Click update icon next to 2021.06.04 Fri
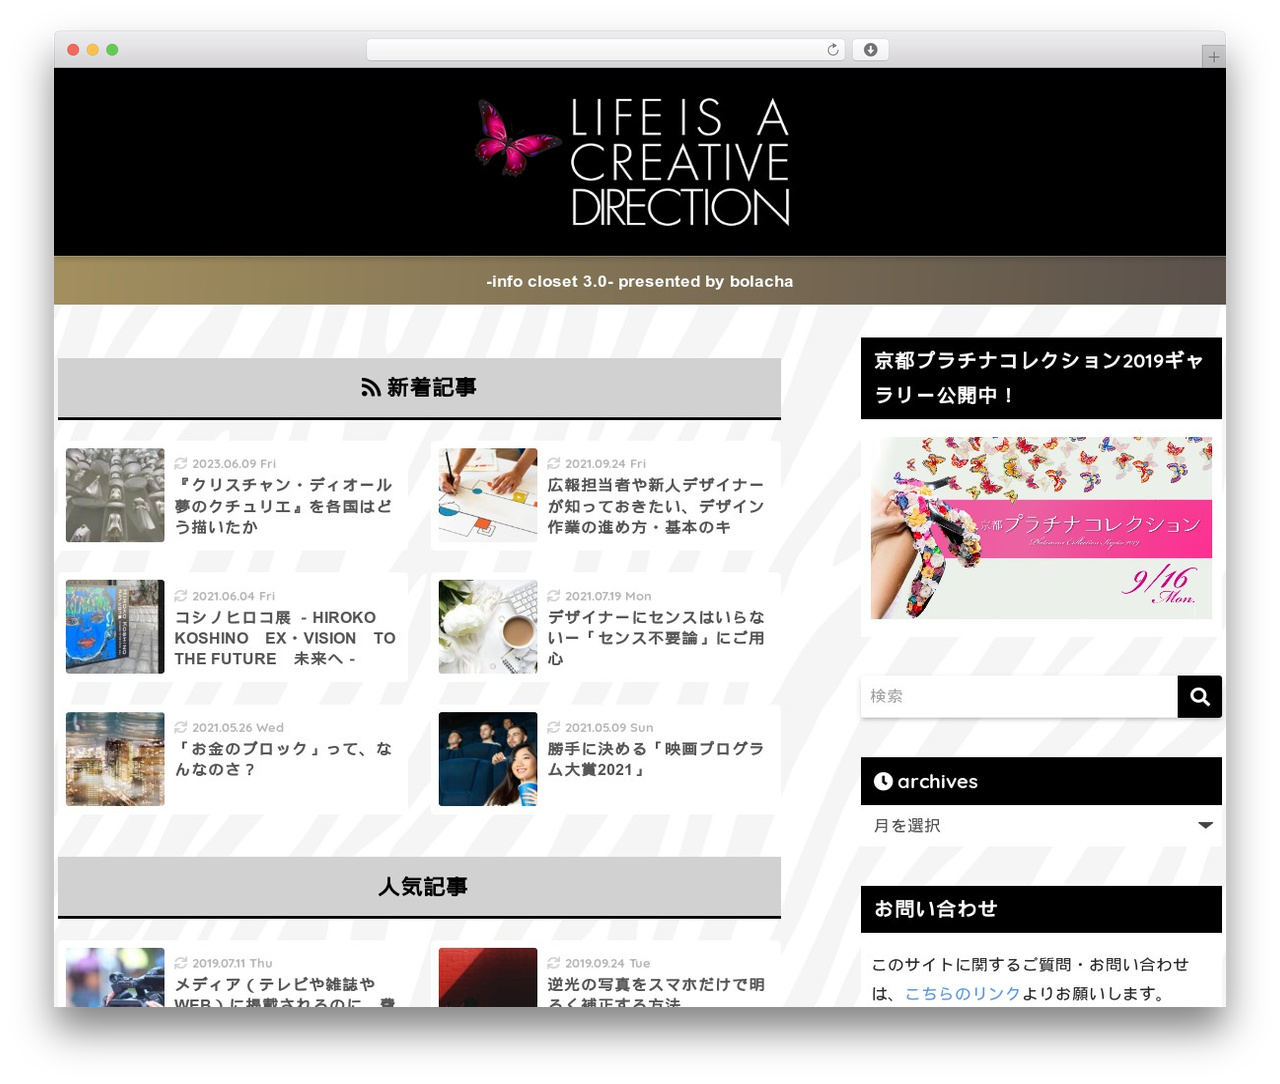This screenshot has height=1084, width=1280. 181,595
